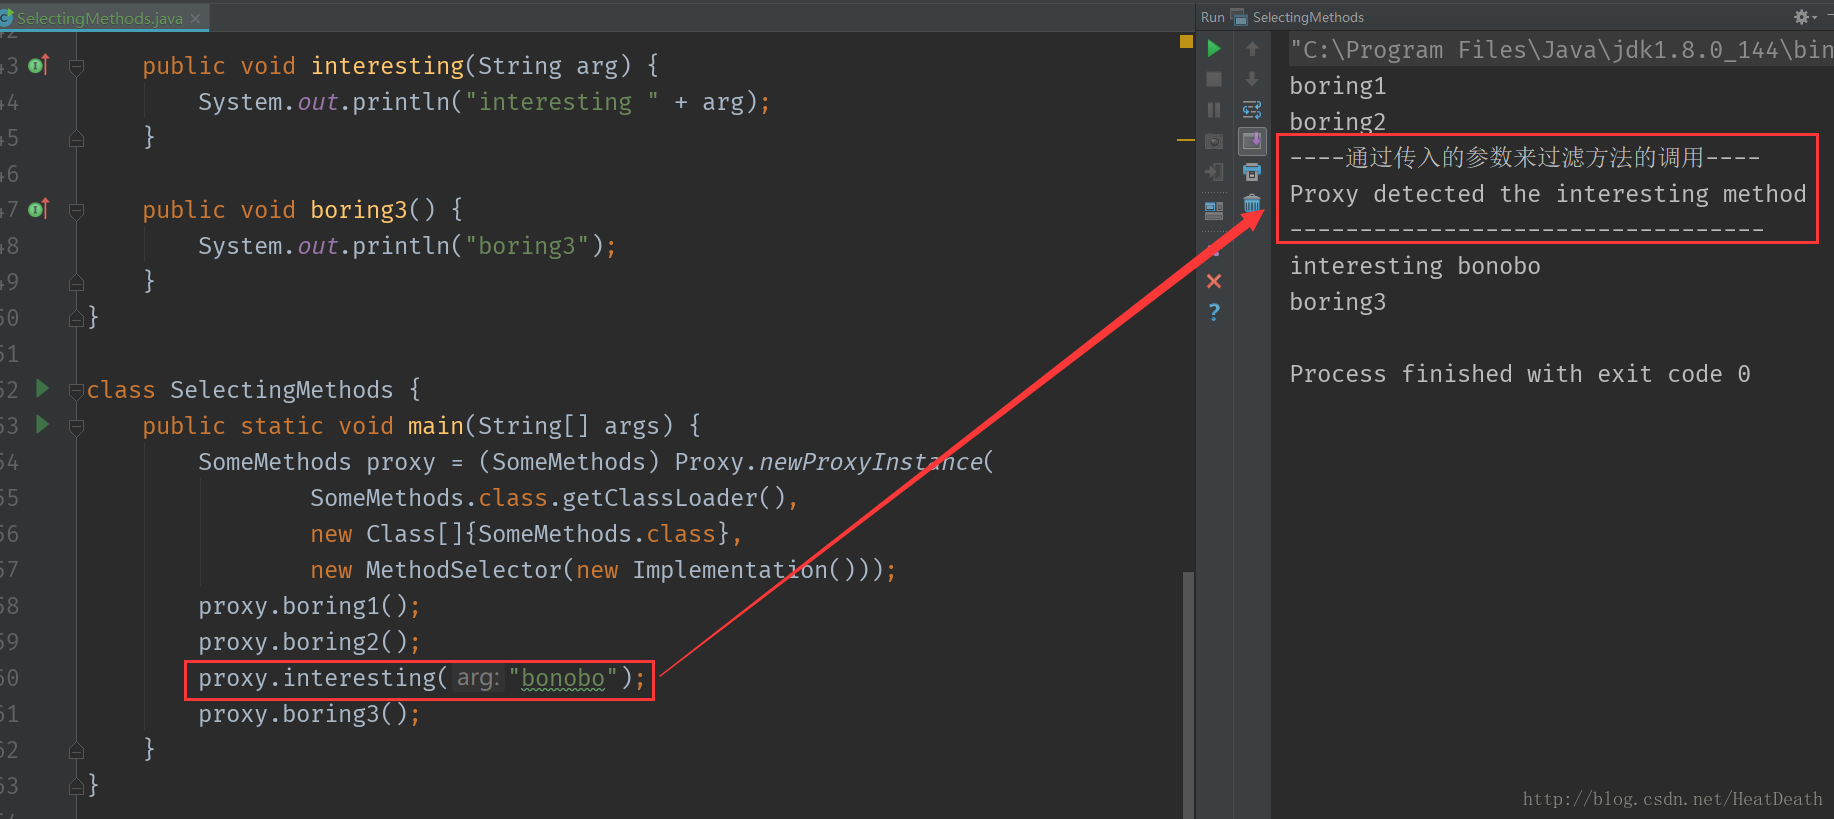Rerun SelectingMethods with the green play icon
1834x819 pixels.
click(x=1214, y=48)
